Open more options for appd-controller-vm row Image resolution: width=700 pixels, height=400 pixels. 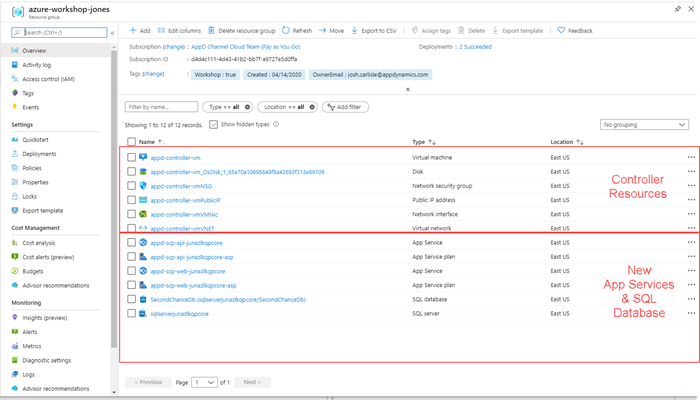point(691,157)
